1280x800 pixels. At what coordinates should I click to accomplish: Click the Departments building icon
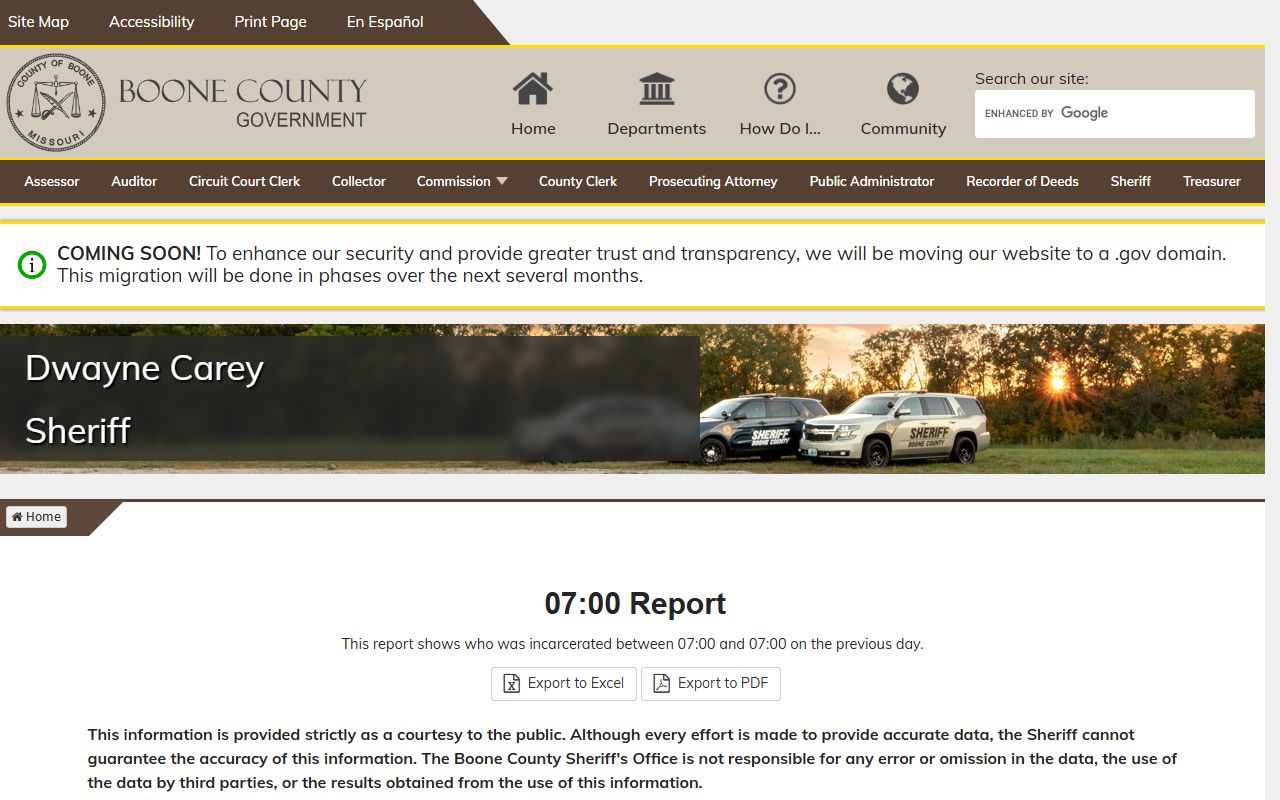[657, 89]
